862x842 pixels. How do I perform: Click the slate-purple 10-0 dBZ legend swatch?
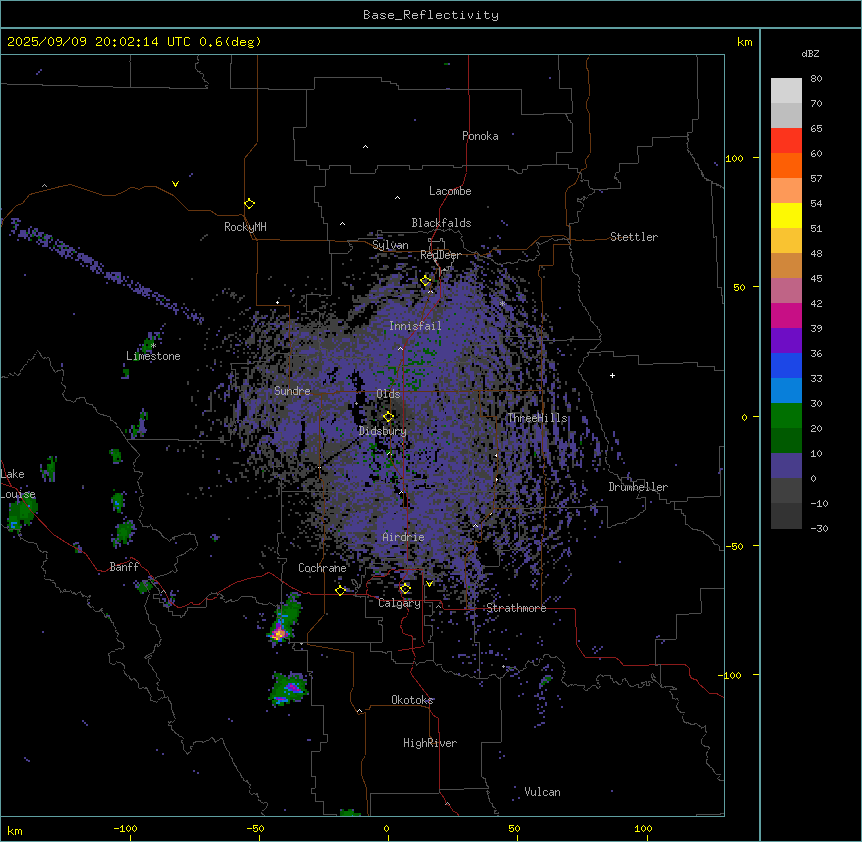[x=786, y=466]
